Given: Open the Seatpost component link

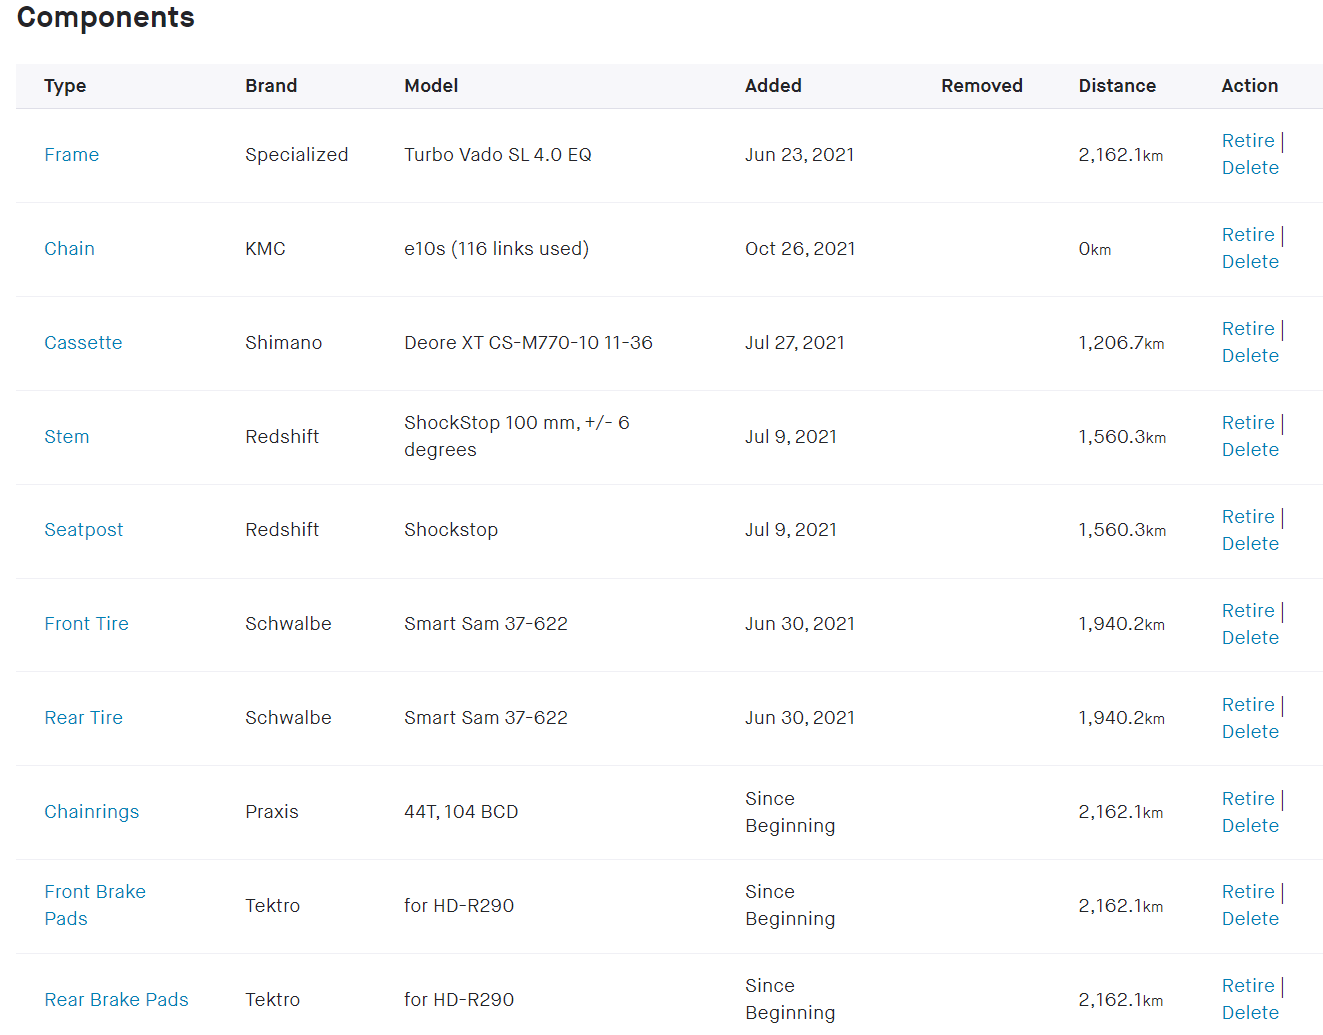Looking at the screenshot, I should [x=84, y=530].
